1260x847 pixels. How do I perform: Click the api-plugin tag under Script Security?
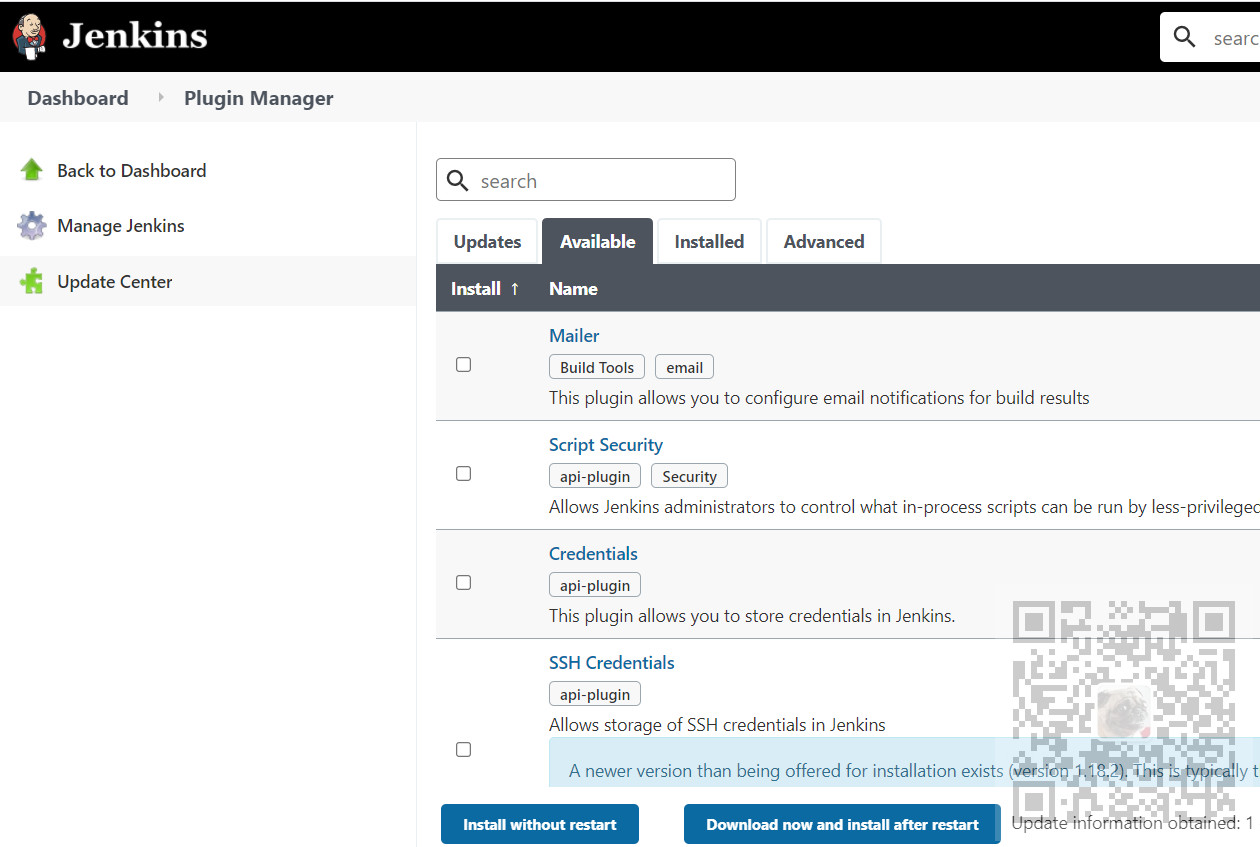(x=595, y=476)
